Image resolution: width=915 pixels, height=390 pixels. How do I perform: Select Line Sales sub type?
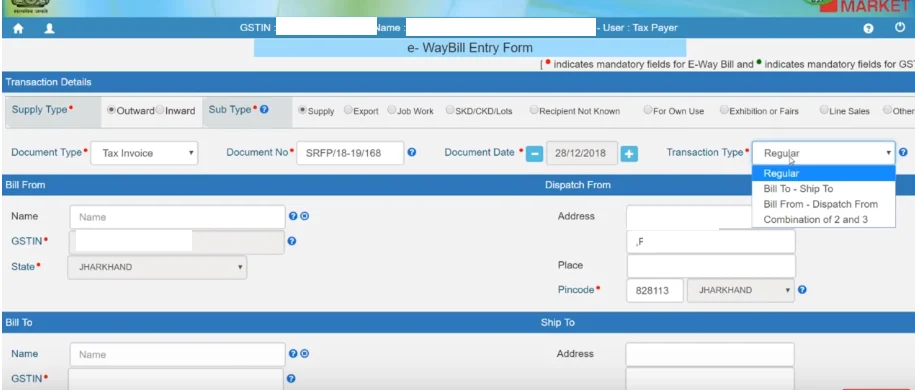pos(824,110)
